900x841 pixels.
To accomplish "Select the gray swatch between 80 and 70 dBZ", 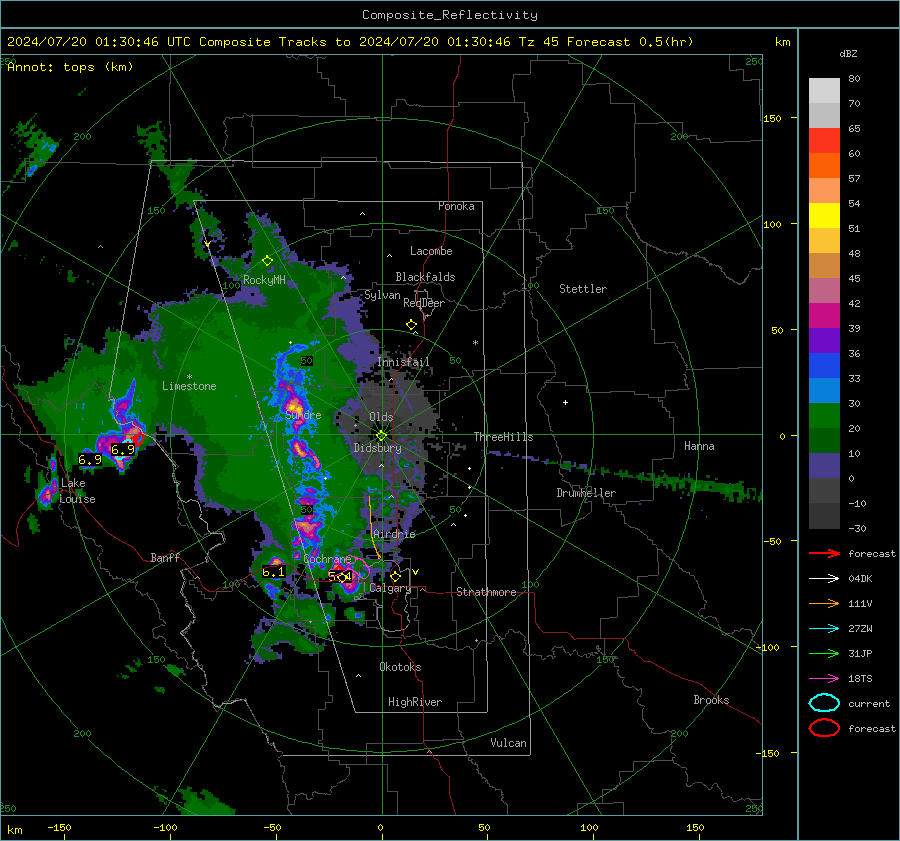I will coord(824,91).
